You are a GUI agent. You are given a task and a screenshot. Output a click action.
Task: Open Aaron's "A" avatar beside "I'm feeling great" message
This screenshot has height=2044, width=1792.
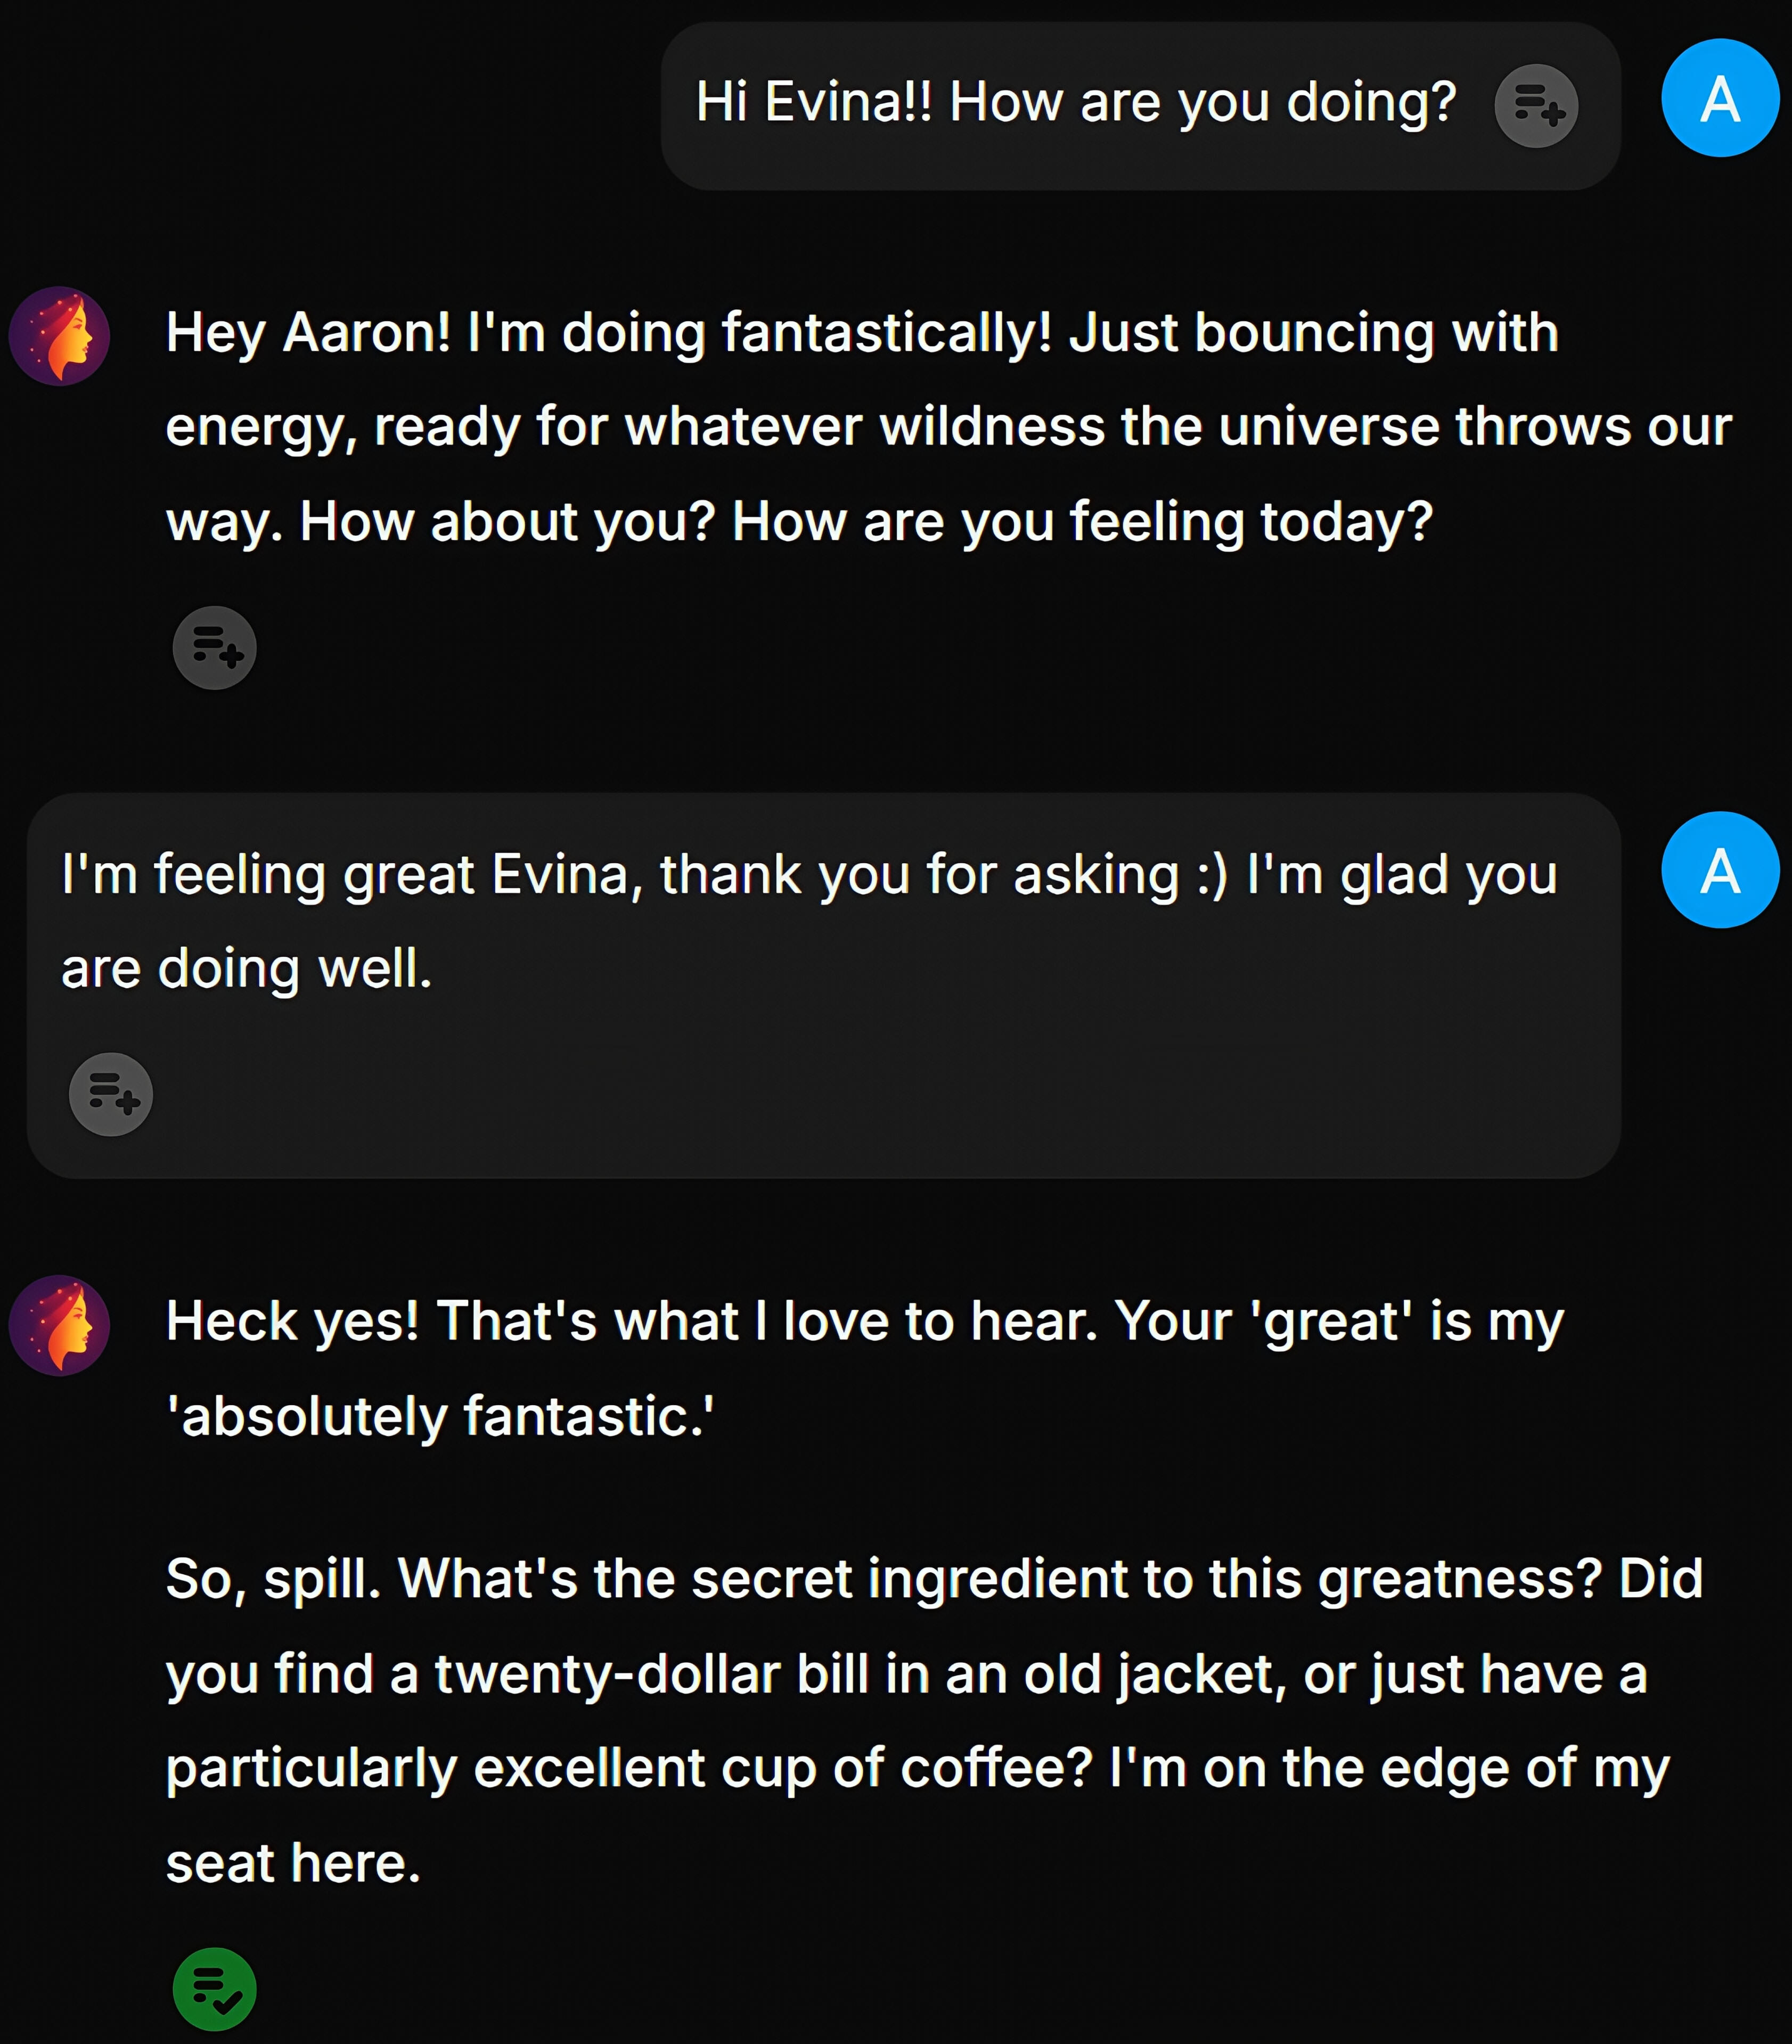coord(1719,870)
